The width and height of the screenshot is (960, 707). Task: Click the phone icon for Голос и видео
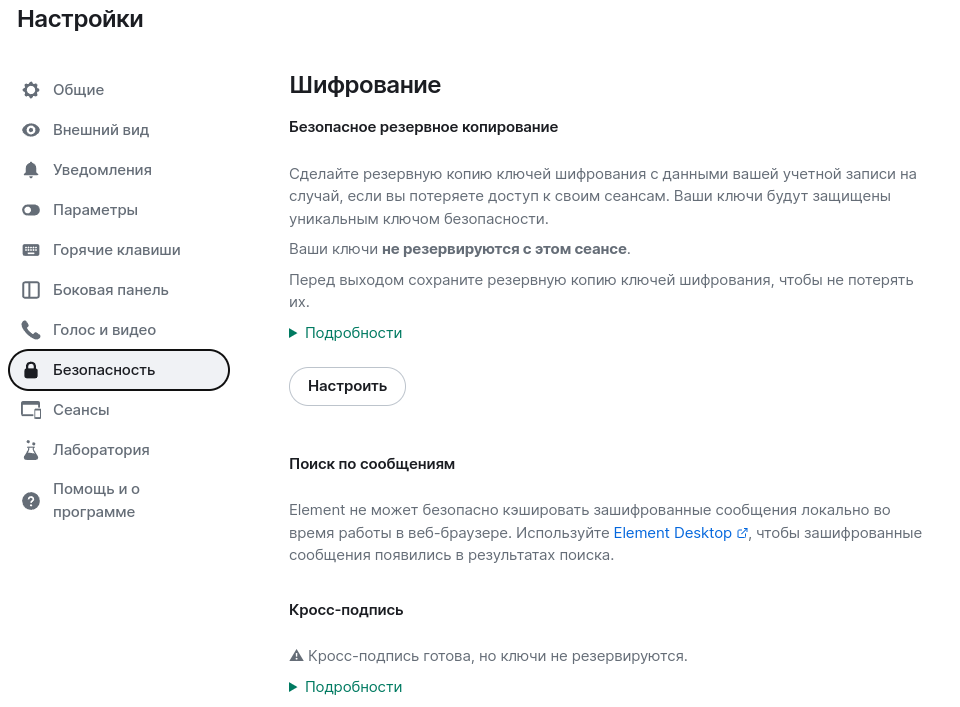(31, 330)
